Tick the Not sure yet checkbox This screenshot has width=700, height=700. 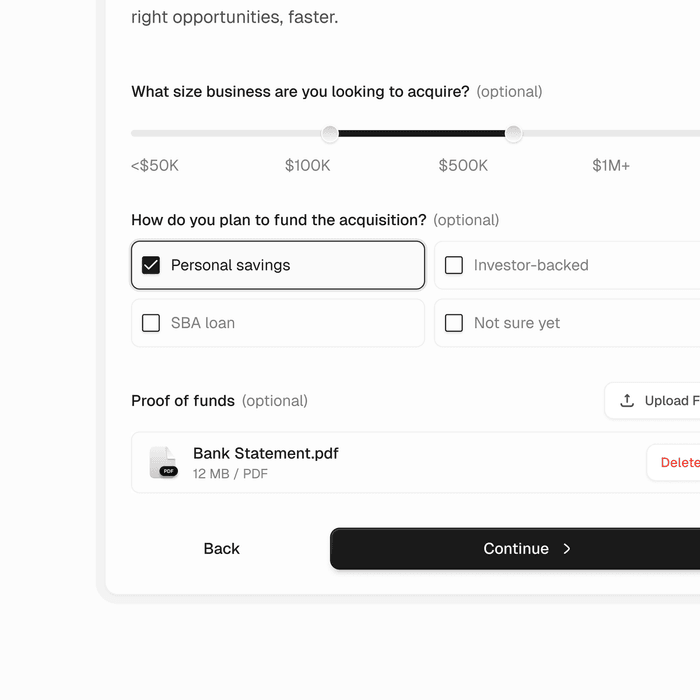click(x=454, y=323)
